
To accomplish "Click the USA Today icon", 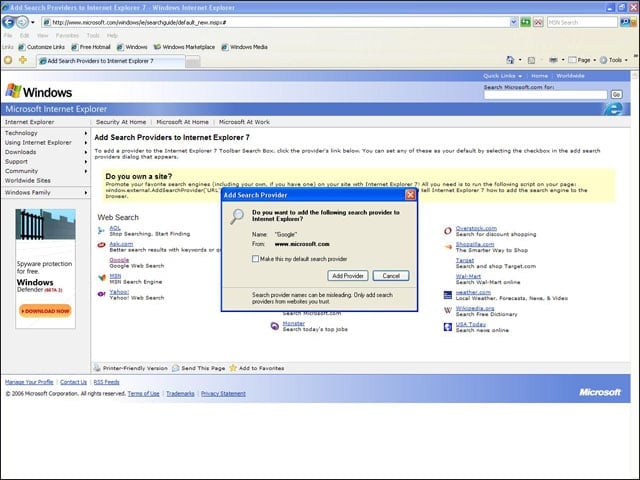I will click(x=448, y=327).
